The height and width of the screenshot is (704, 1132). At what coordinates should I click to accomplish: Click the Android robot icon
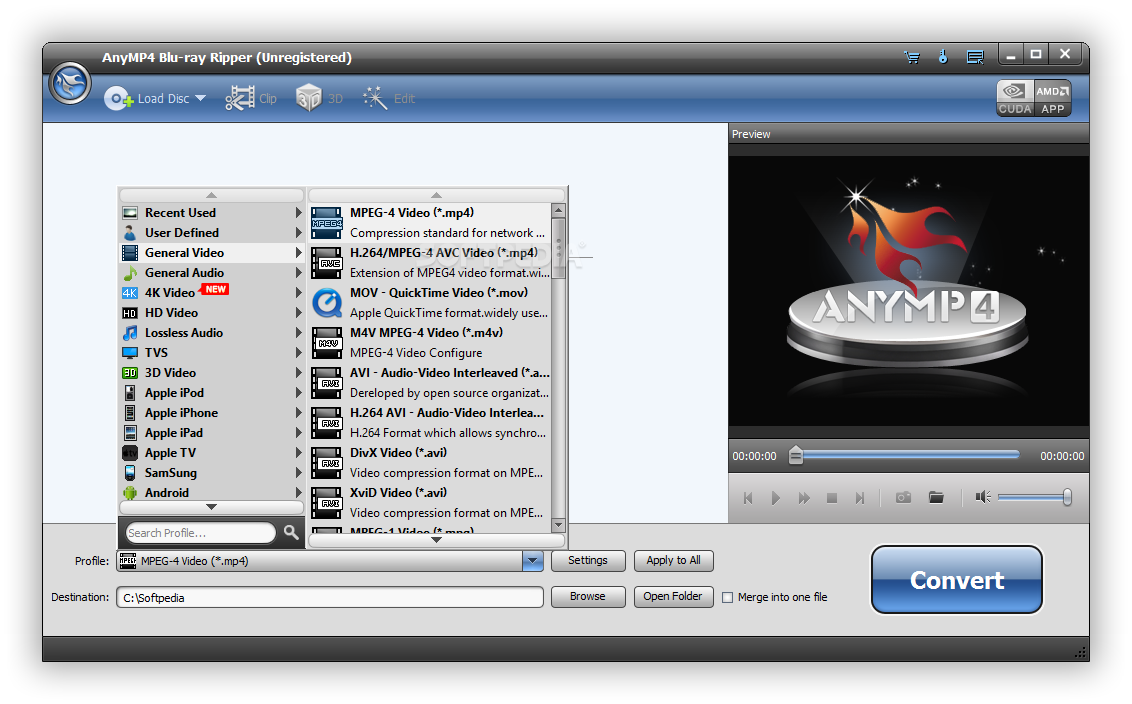tap(130, 493)
